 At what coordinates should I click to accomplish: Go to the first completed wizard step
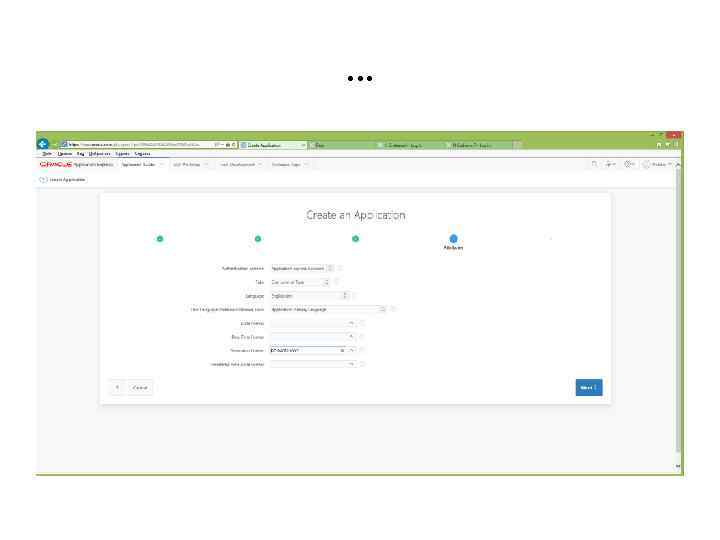pyautogui.click(x=160, y=239)
